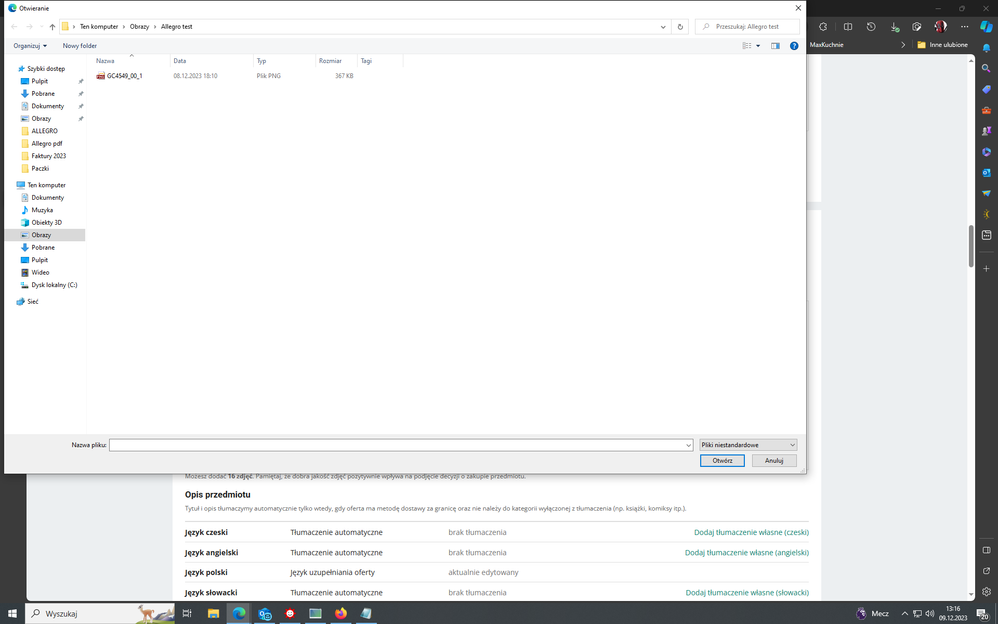Click the Edge page vertical scrollbar thumb
Viewport: 998px width, 624px height.
coord(971,246)
